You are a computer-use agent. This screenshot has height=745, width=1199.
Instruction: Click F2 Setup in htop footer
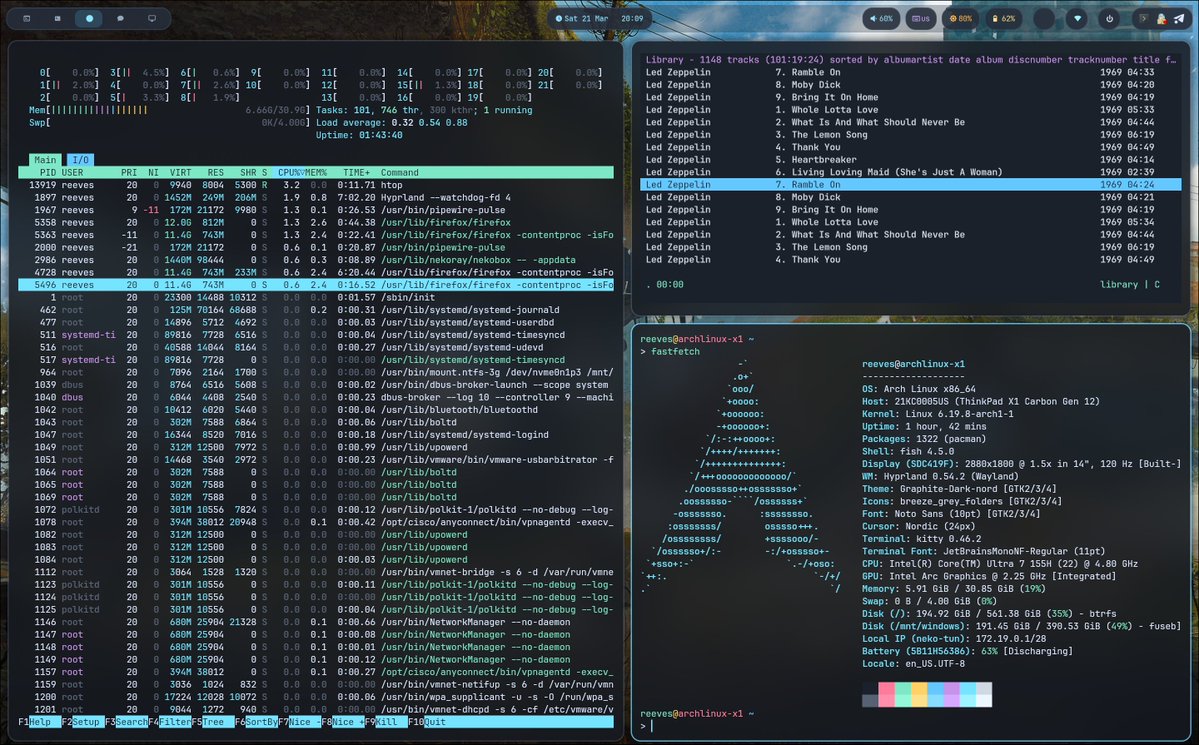tap(82, 722)
